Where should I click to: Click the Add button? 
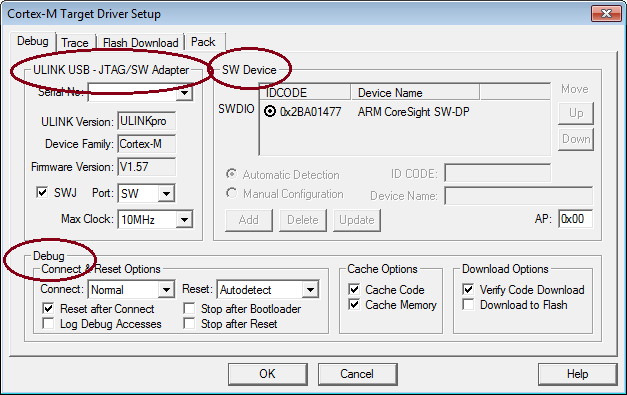[x=249, y=220]
